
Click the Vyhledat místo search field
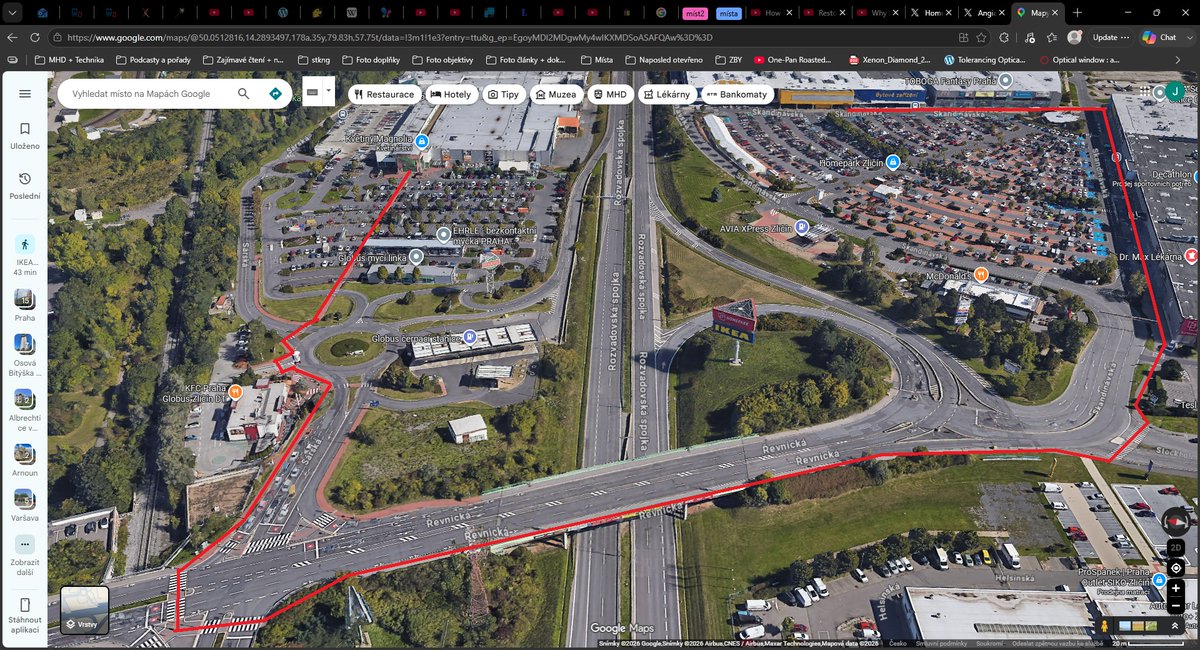[x=140, y=94]
